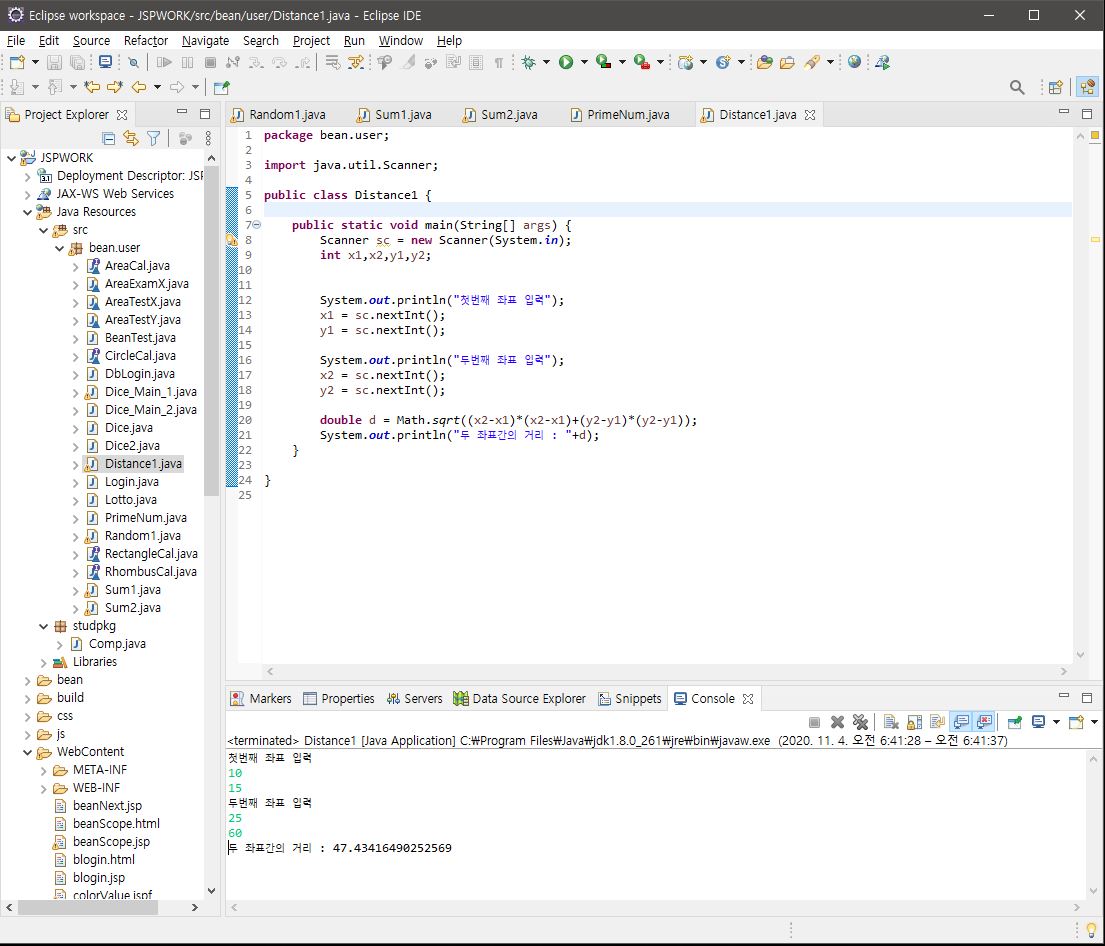The image size is (1105, 946).
Task: Click the Debug bug icon
Action: coord(528,62)
